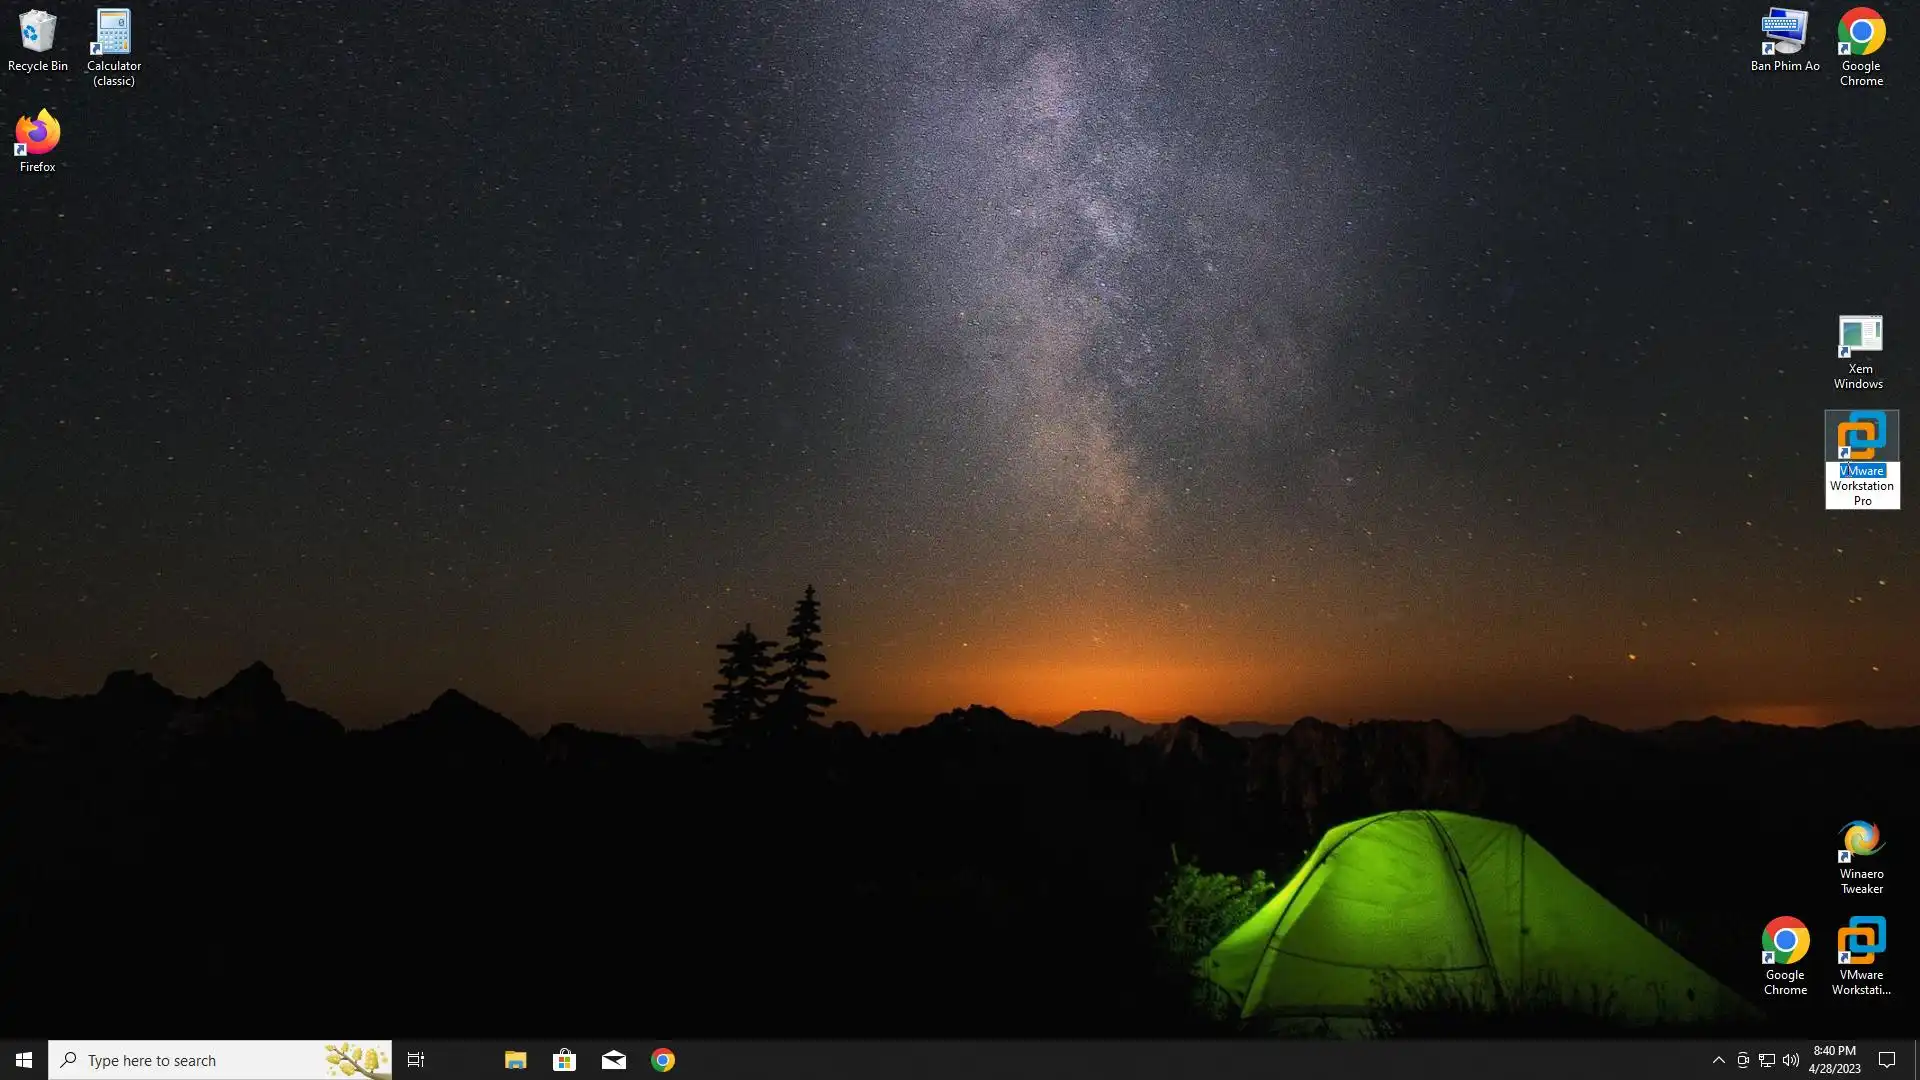Select the Winaero Tweaker shortcut

[1861, 855]
